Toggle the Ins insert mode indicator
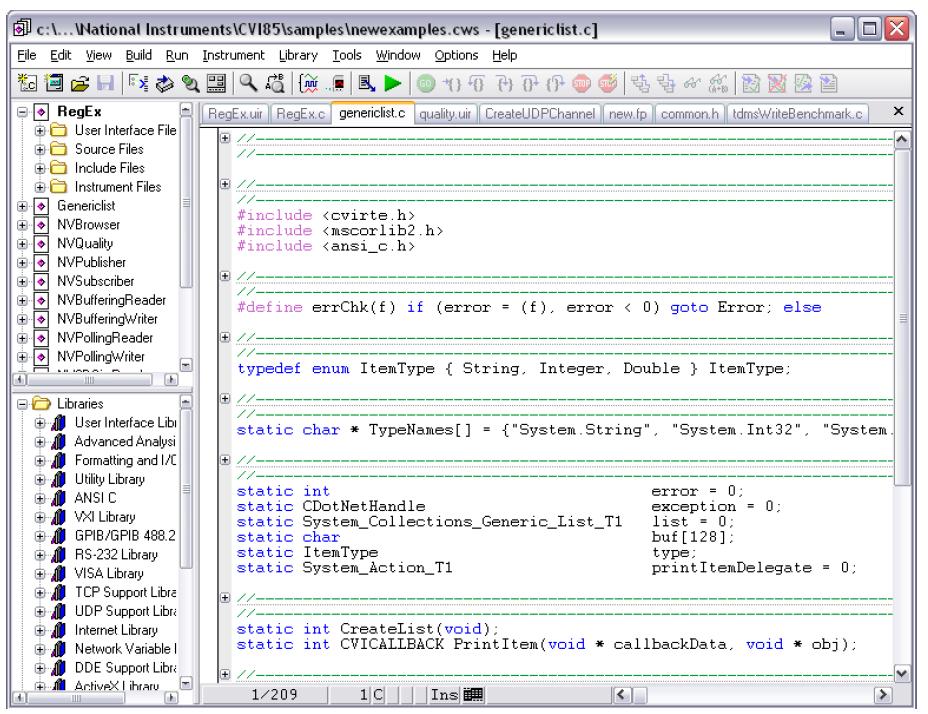 (444, 694)
